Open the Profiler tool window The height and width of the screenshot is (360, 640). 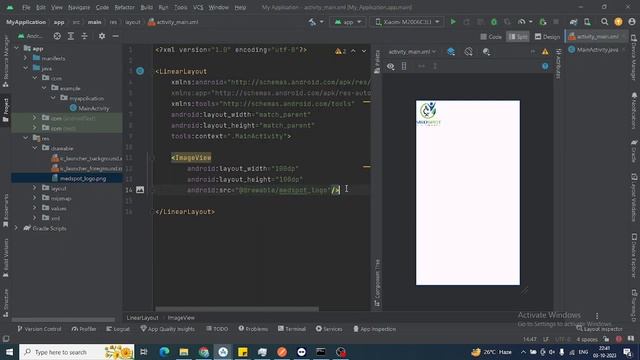[x=84, y=329]
